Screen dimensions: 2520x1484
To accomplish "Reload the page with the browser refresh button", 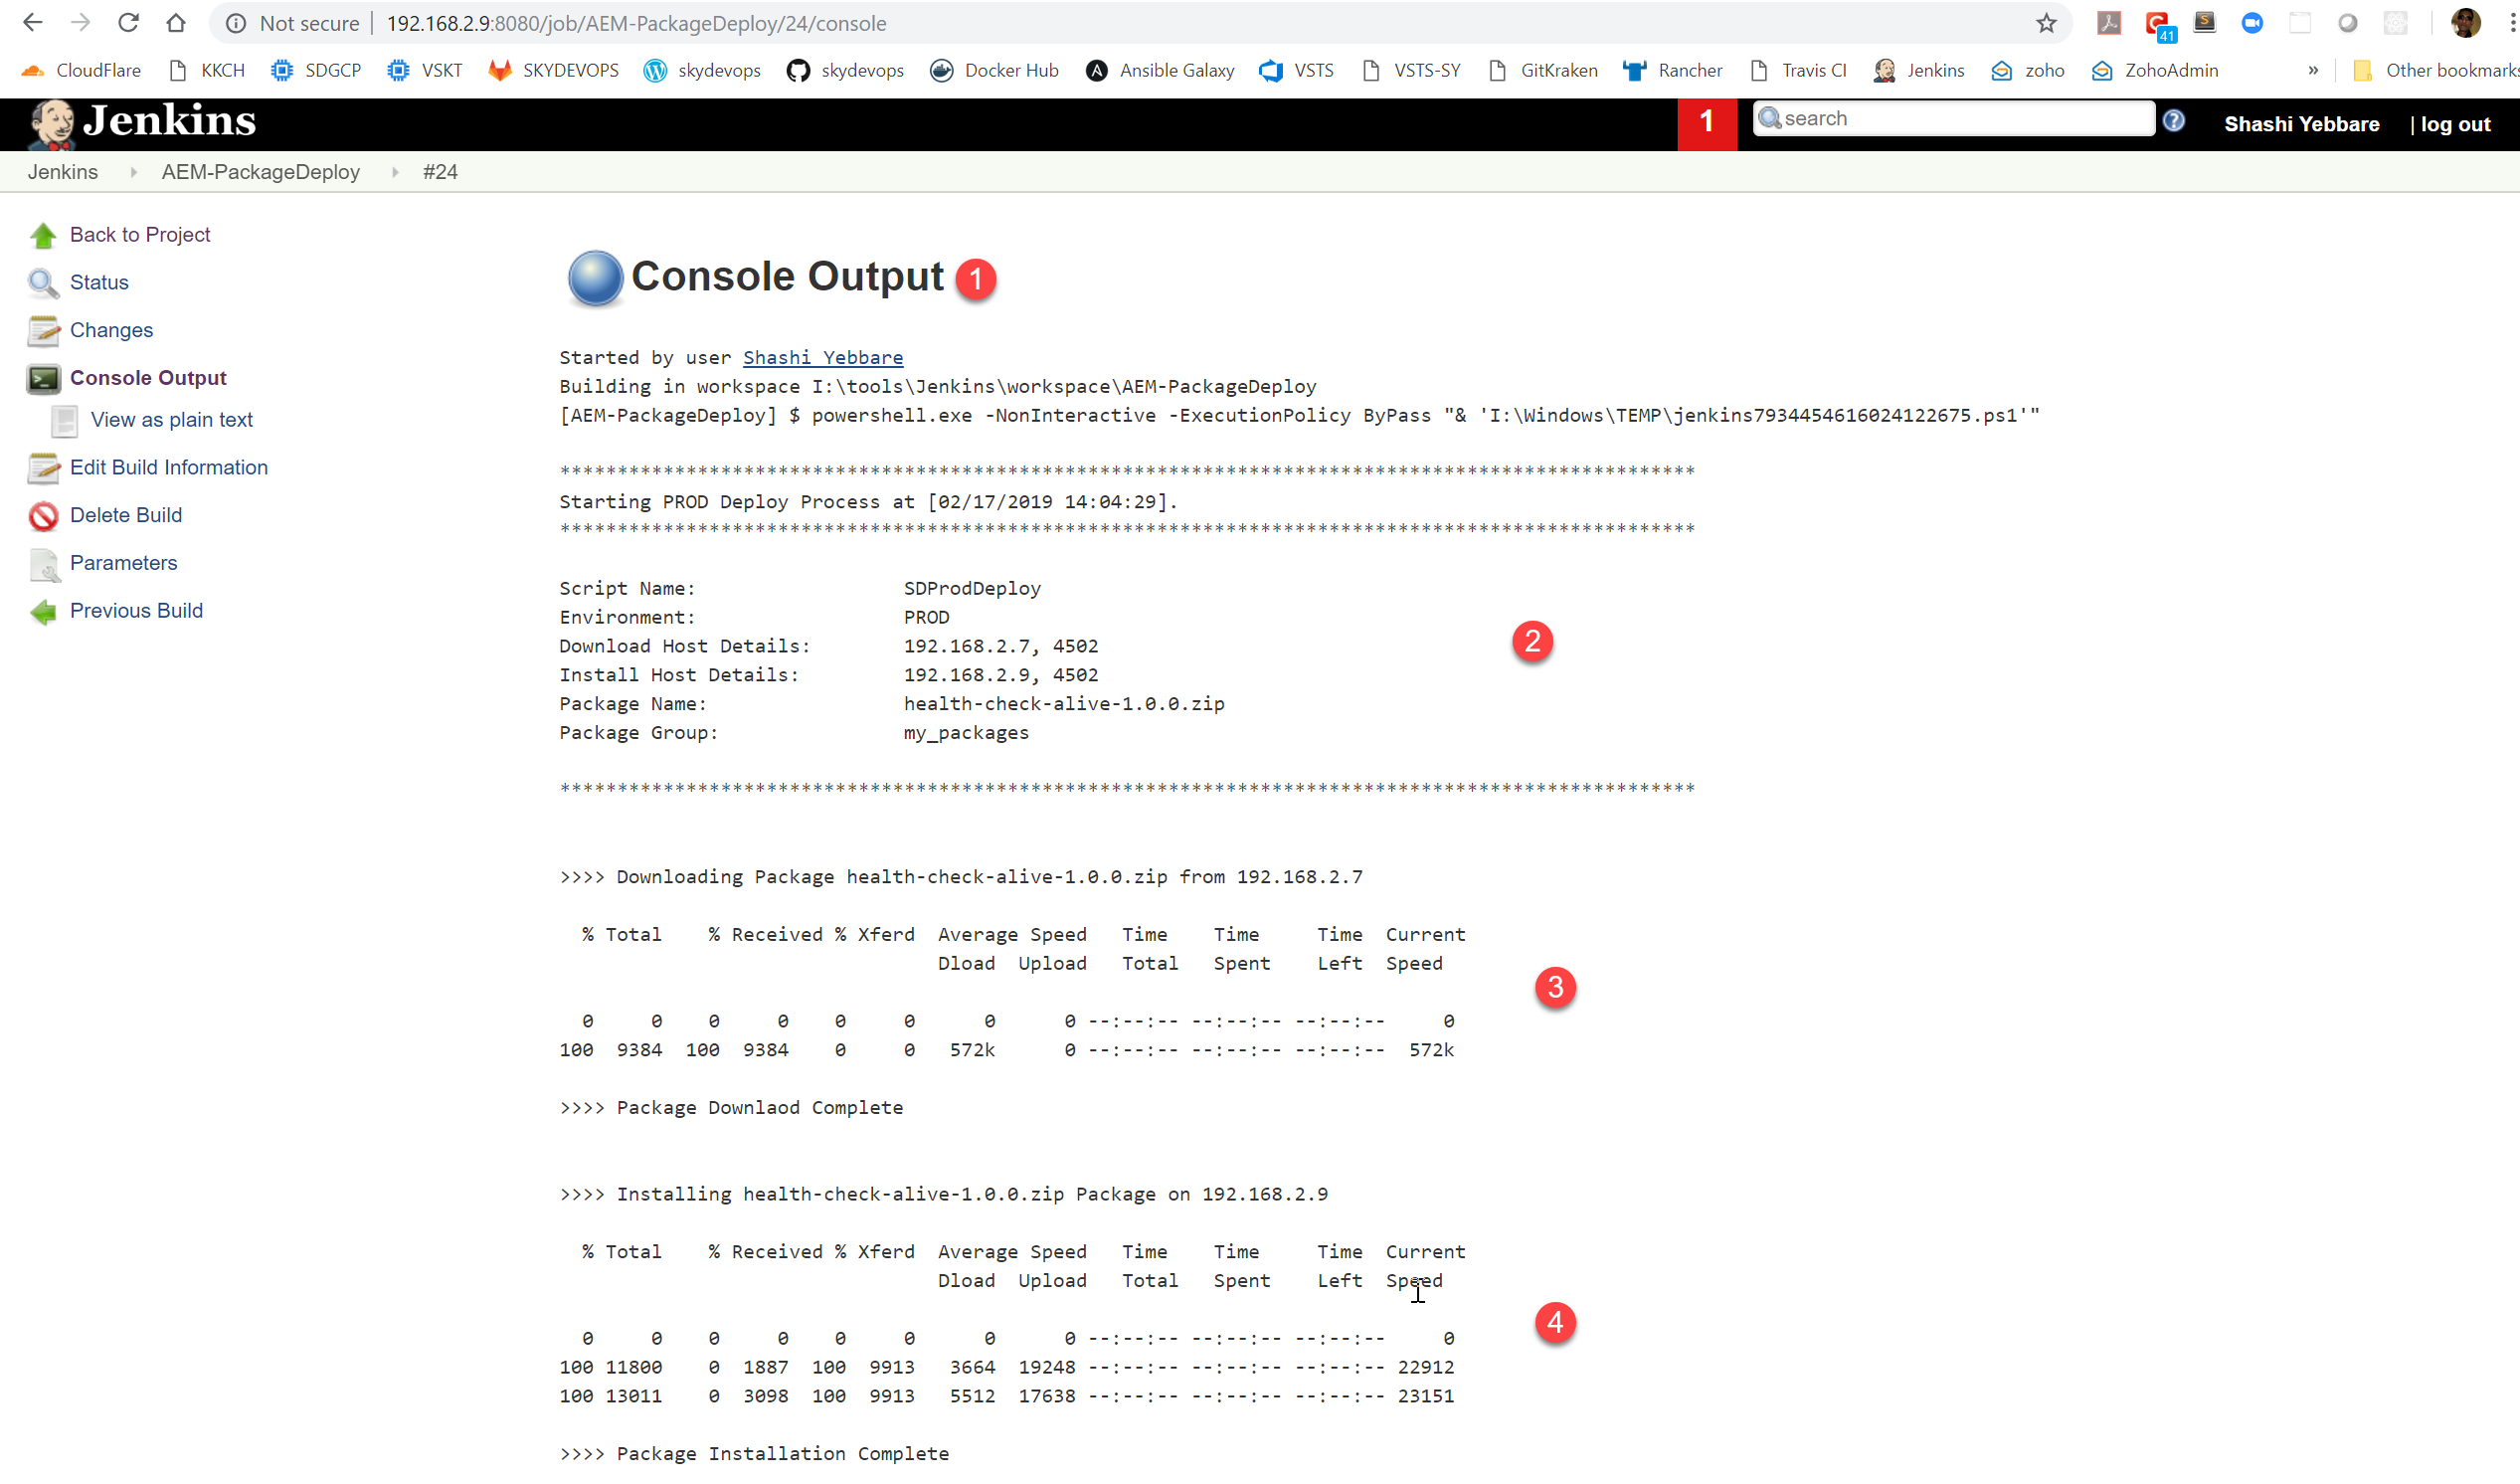I will (x=128, y=23).
